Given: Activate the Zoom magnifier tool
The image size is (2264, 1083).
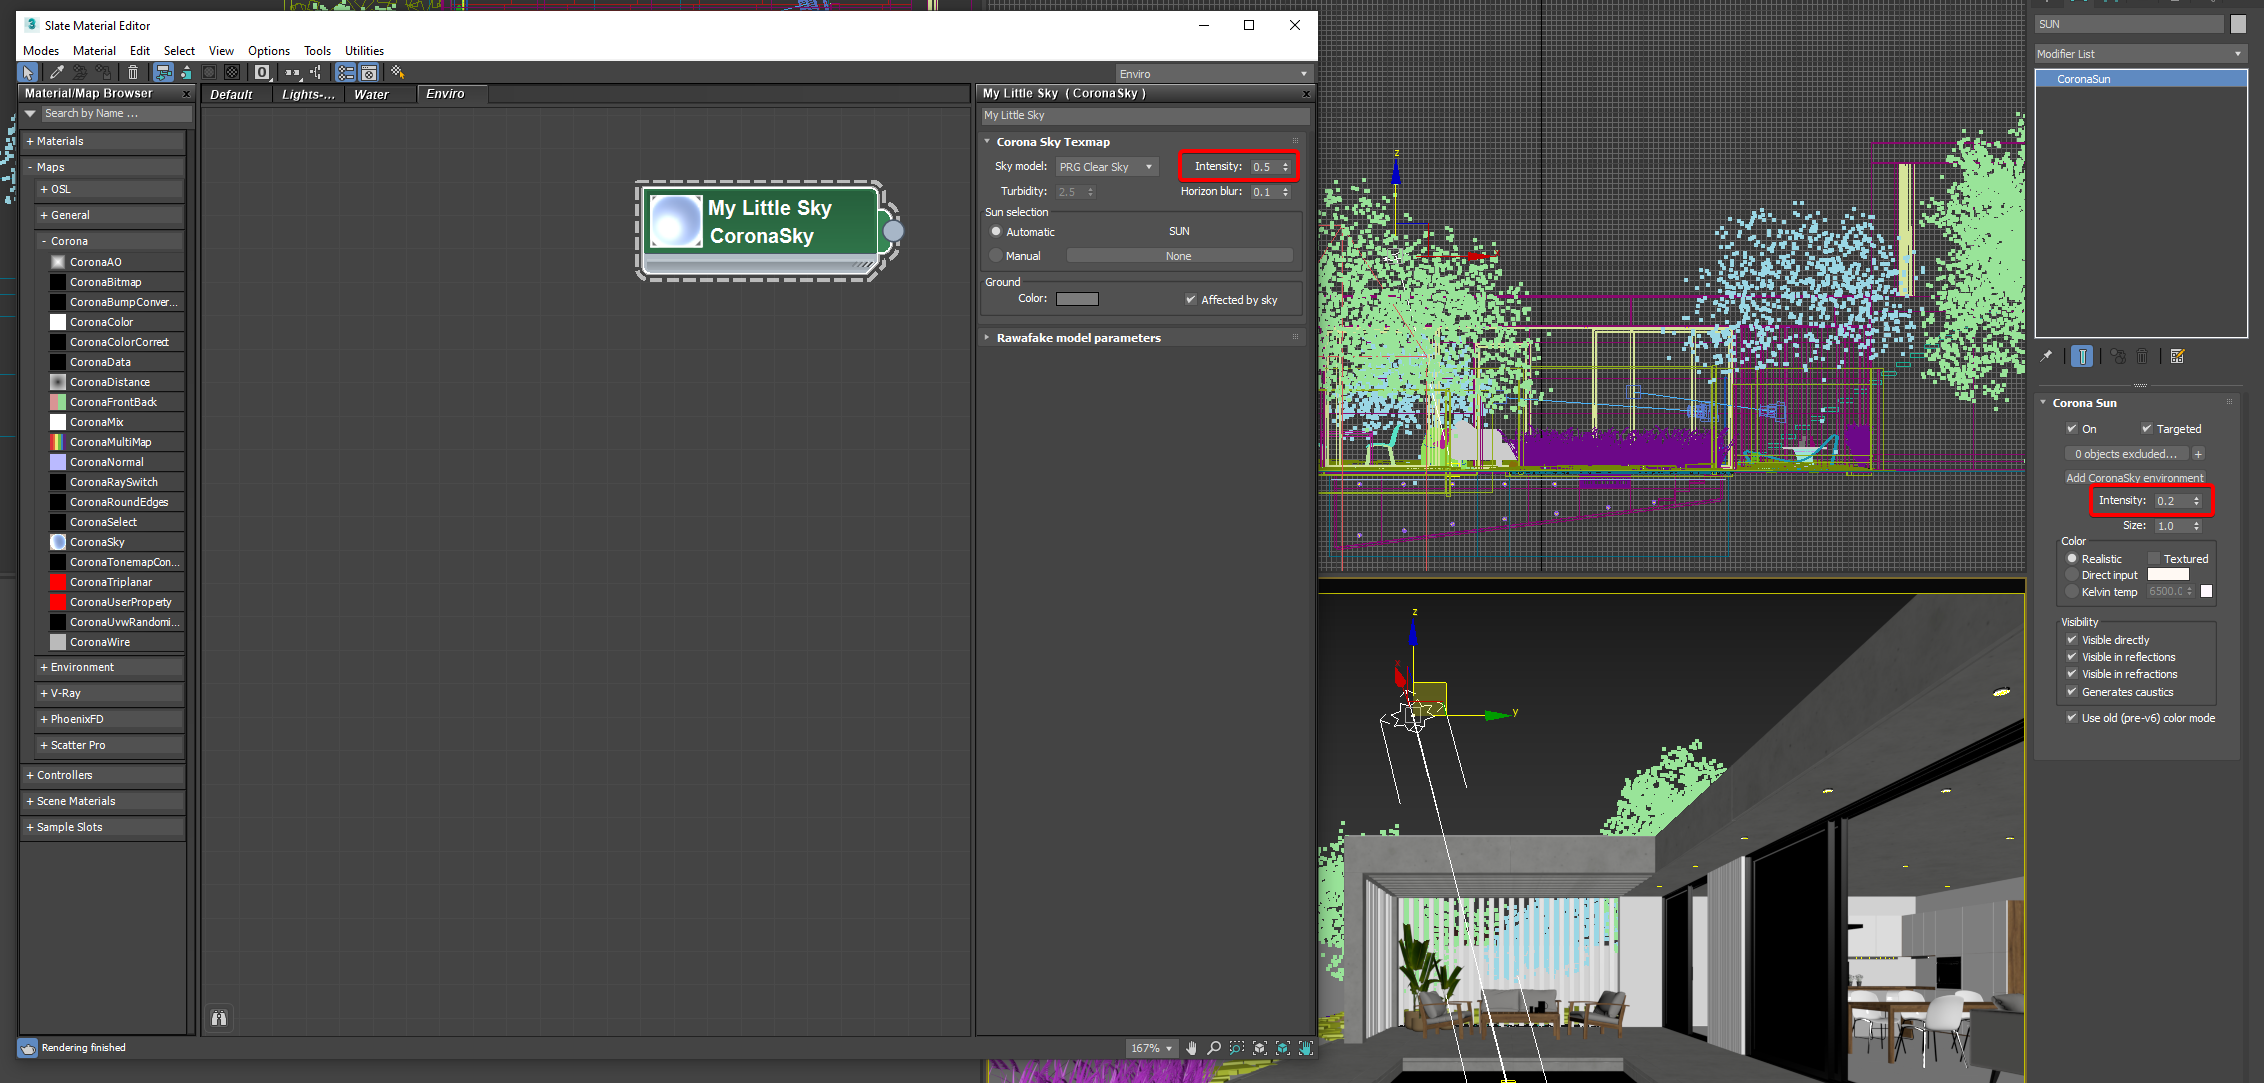Looking at the screenshot, I should tap(1214, 1048).
